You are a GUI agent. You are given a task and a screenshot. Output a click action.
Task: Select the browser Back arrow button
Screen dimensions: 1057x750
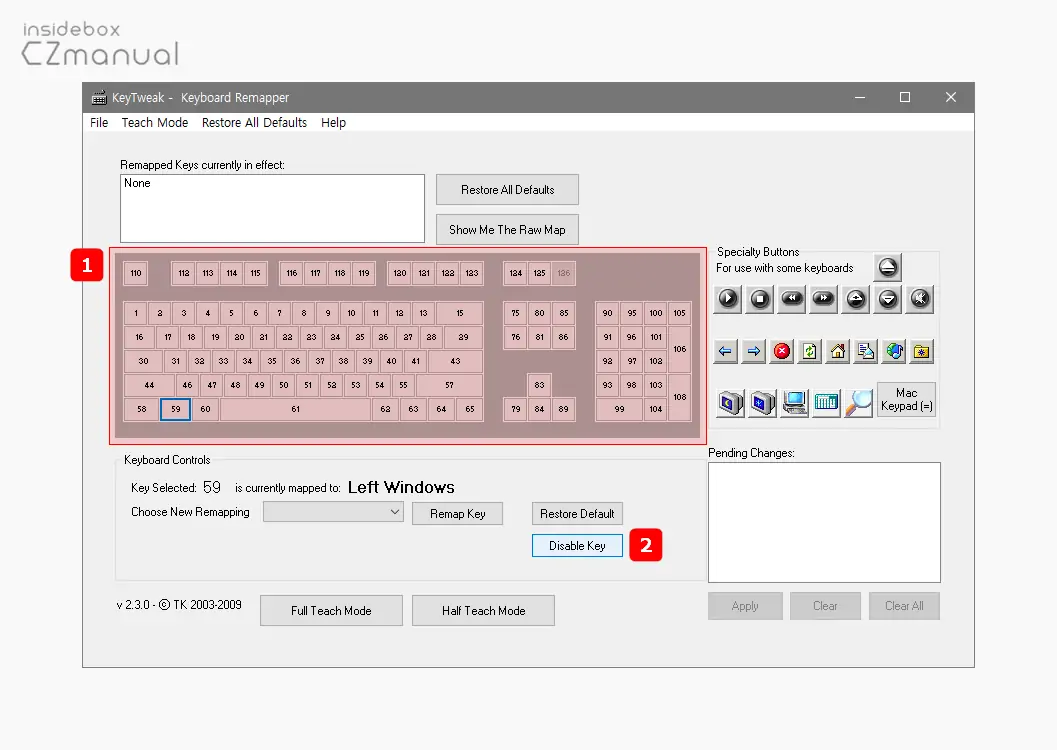click(726, 351)
